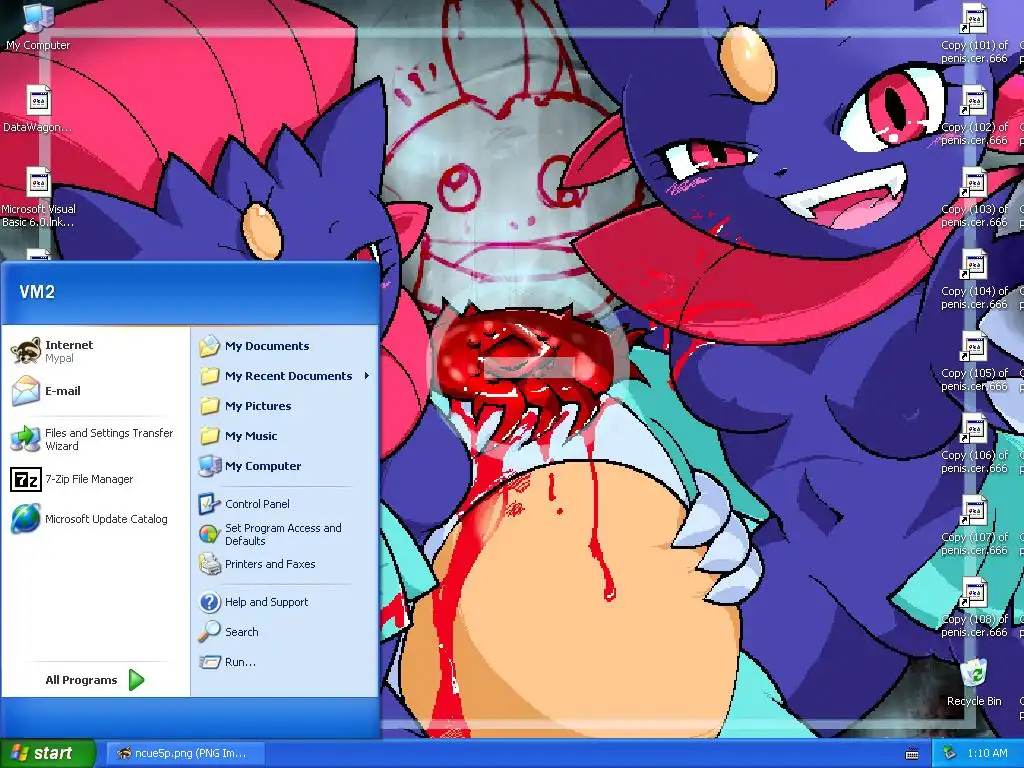Click the green start button
This screenshot has height=768, width=1024.
[47, 753]
